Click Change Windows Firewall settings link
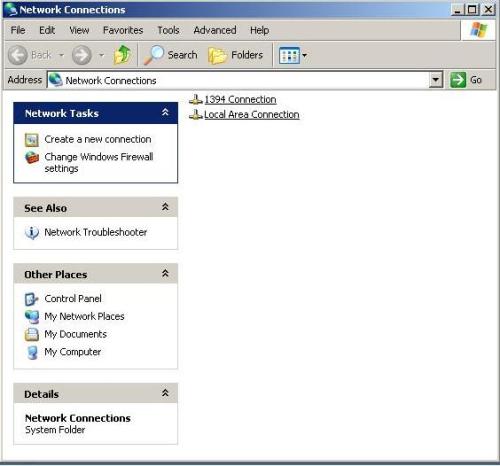Image resolution: width=500 pixels, height=466 pixels. (x=99, y=163)
